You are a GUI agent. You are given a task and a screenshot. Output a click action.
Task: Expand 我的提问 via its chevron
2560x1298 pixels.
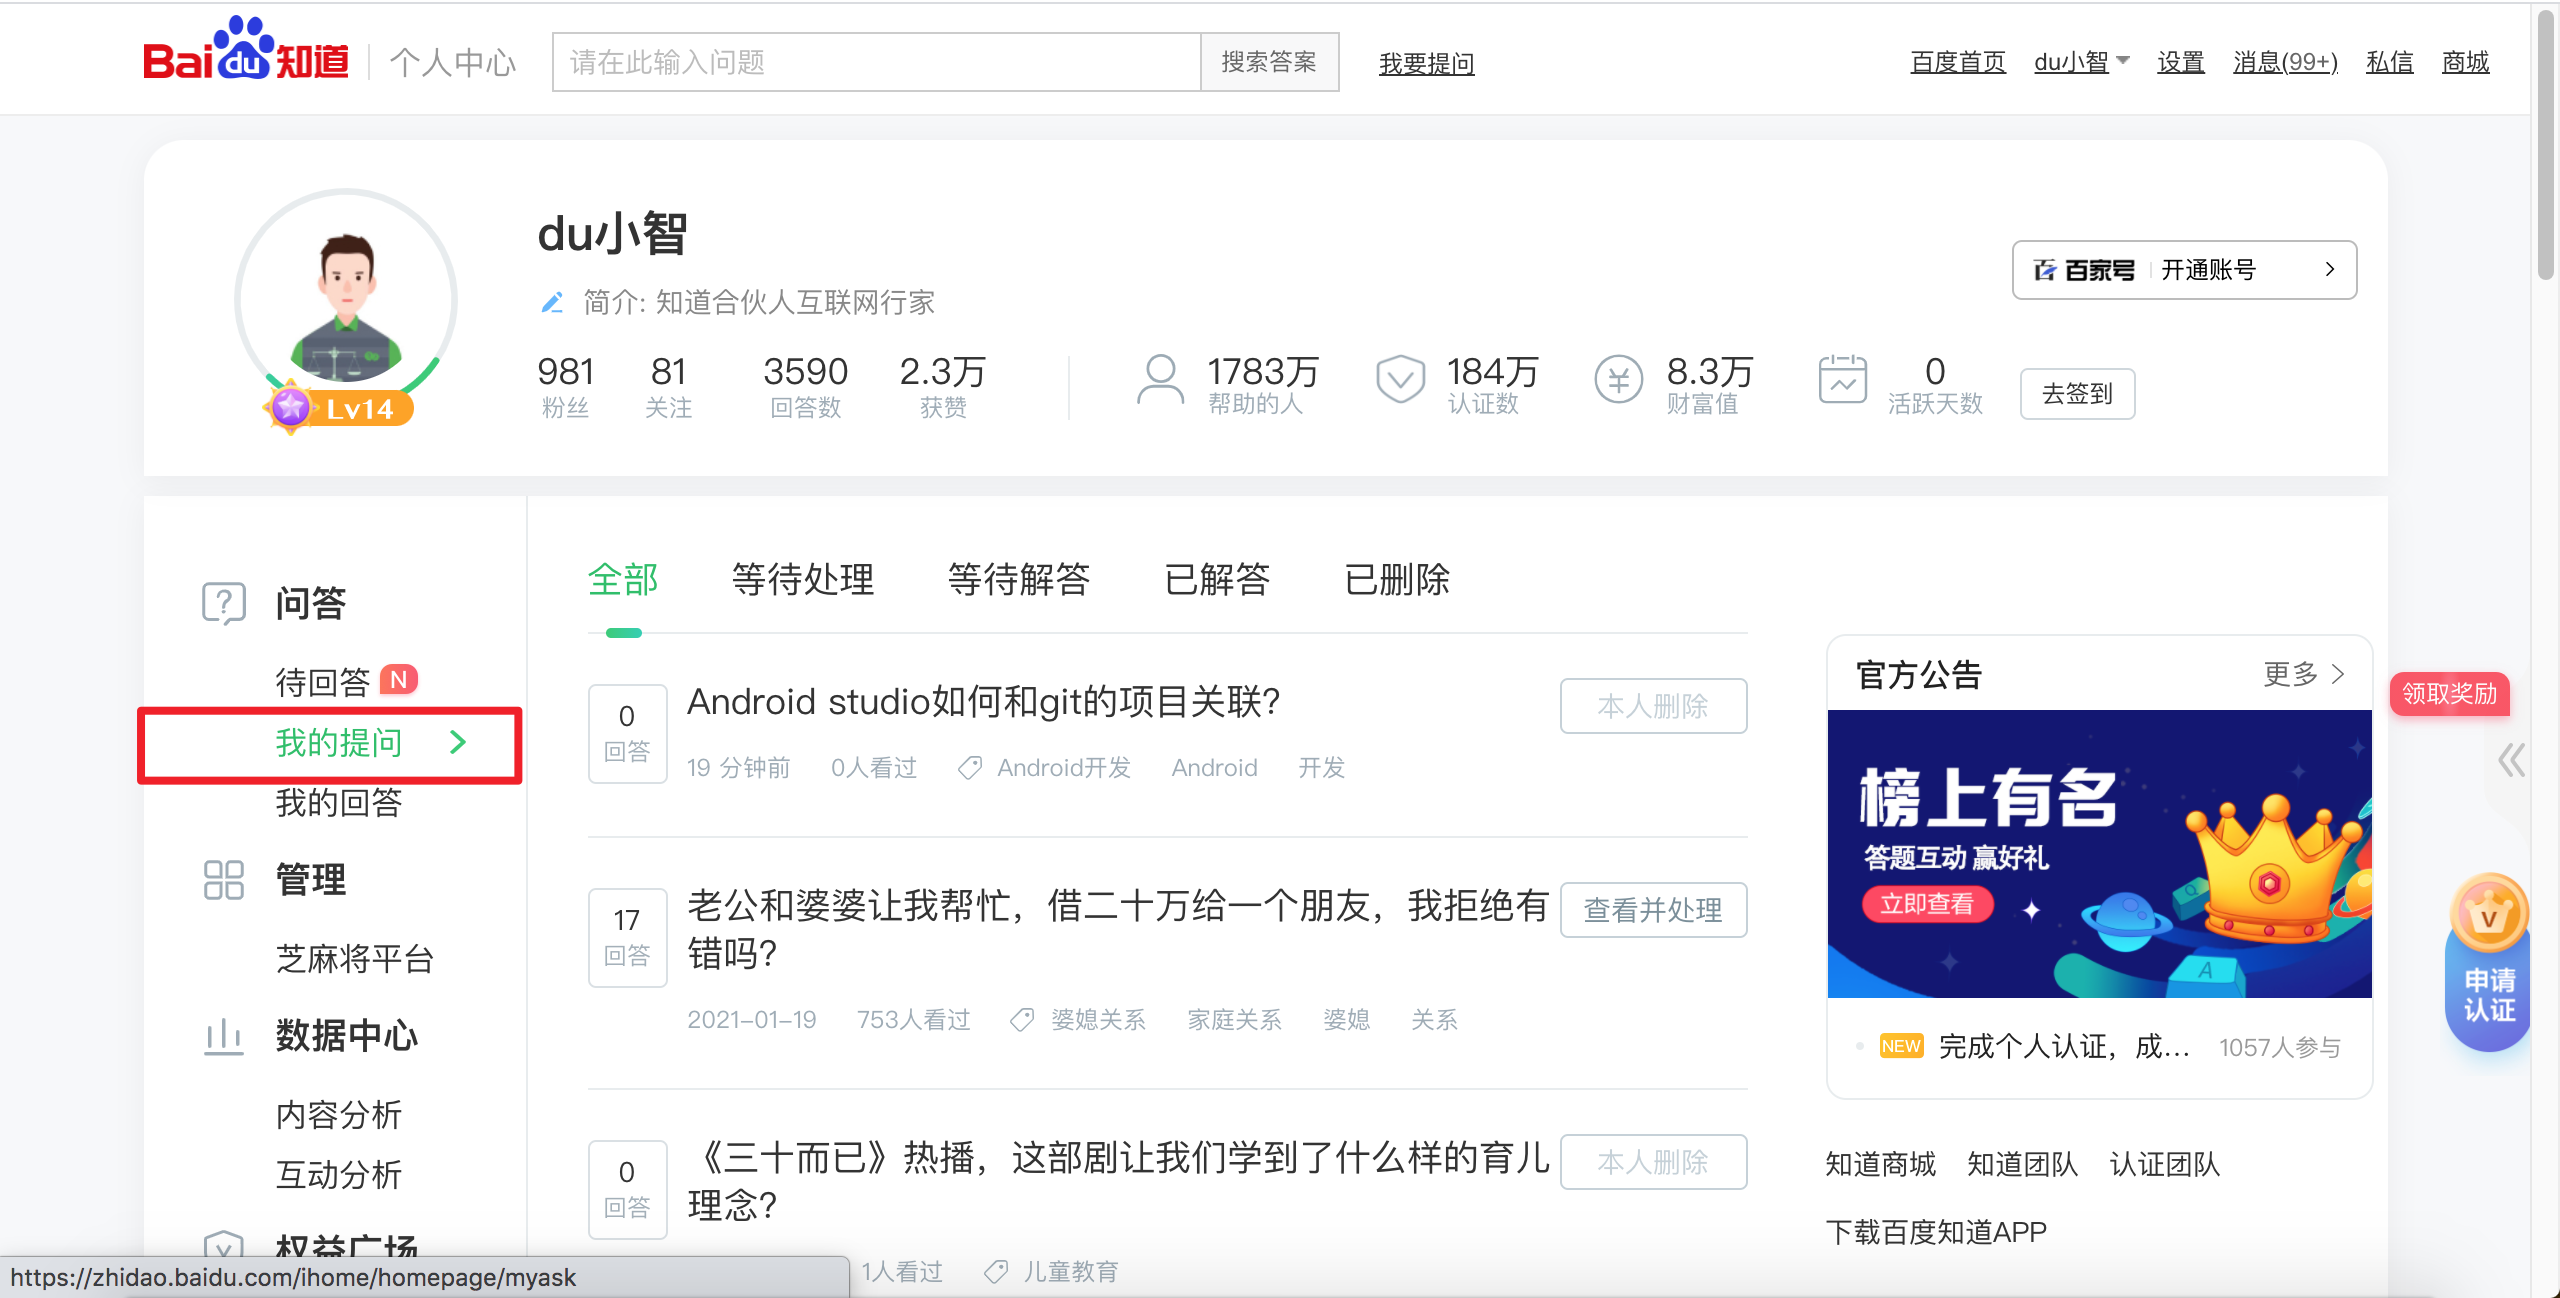coord(459,743)
